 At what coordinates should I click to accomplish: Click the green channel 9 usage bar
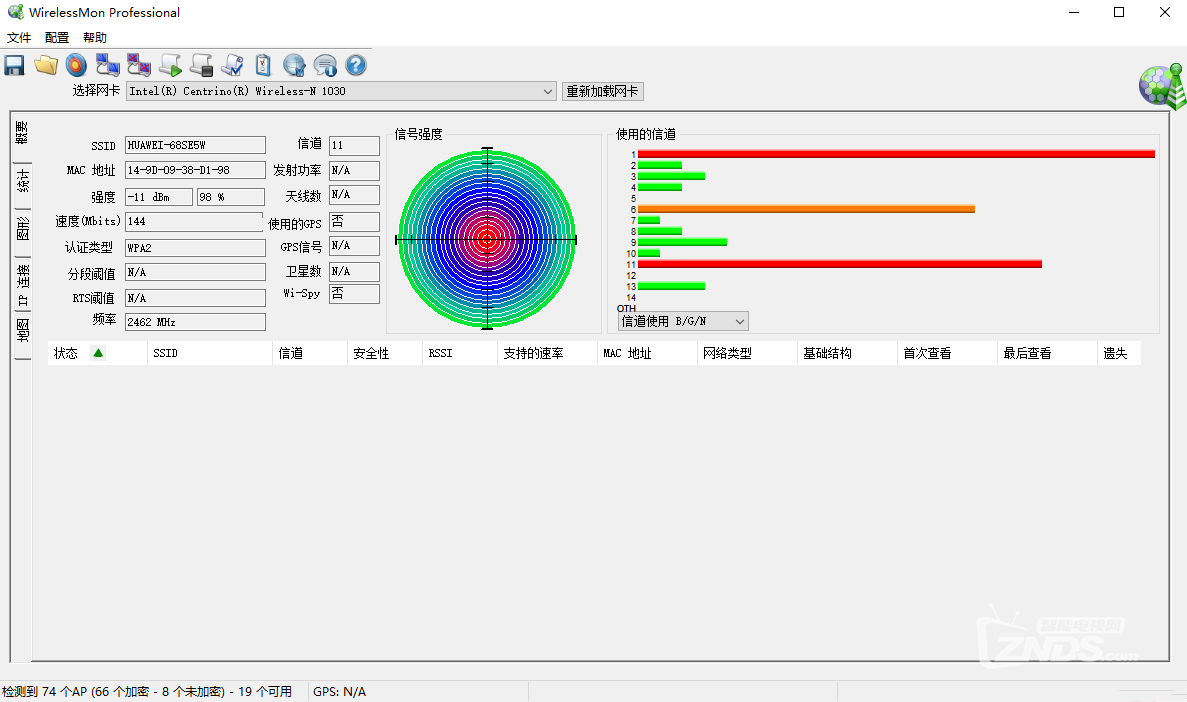click(682, 242)
